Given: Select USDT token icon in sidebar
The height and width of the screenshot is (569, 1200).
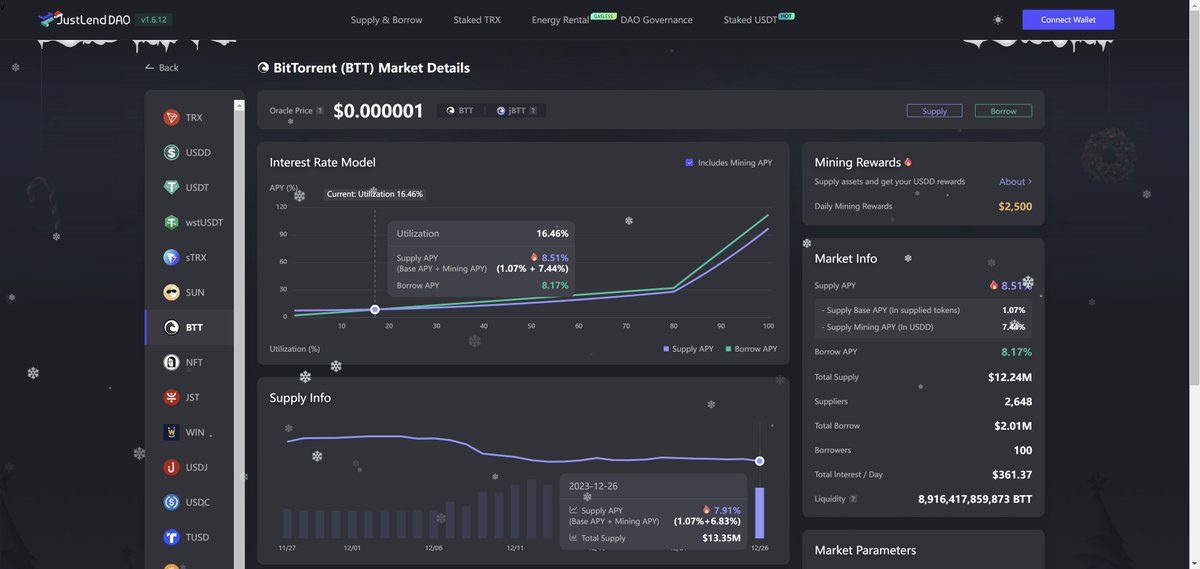Looking at the screenshot, I should pos(171,188).
